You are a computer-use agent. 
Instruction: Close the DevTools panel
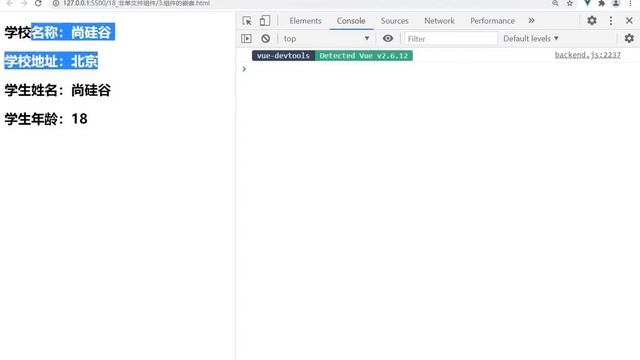click(629, 21)
